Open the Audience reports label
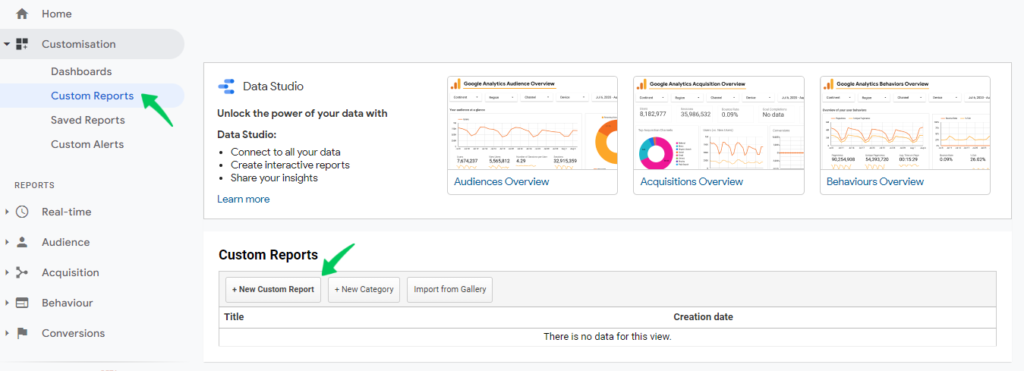 click(x=65, y=242)
